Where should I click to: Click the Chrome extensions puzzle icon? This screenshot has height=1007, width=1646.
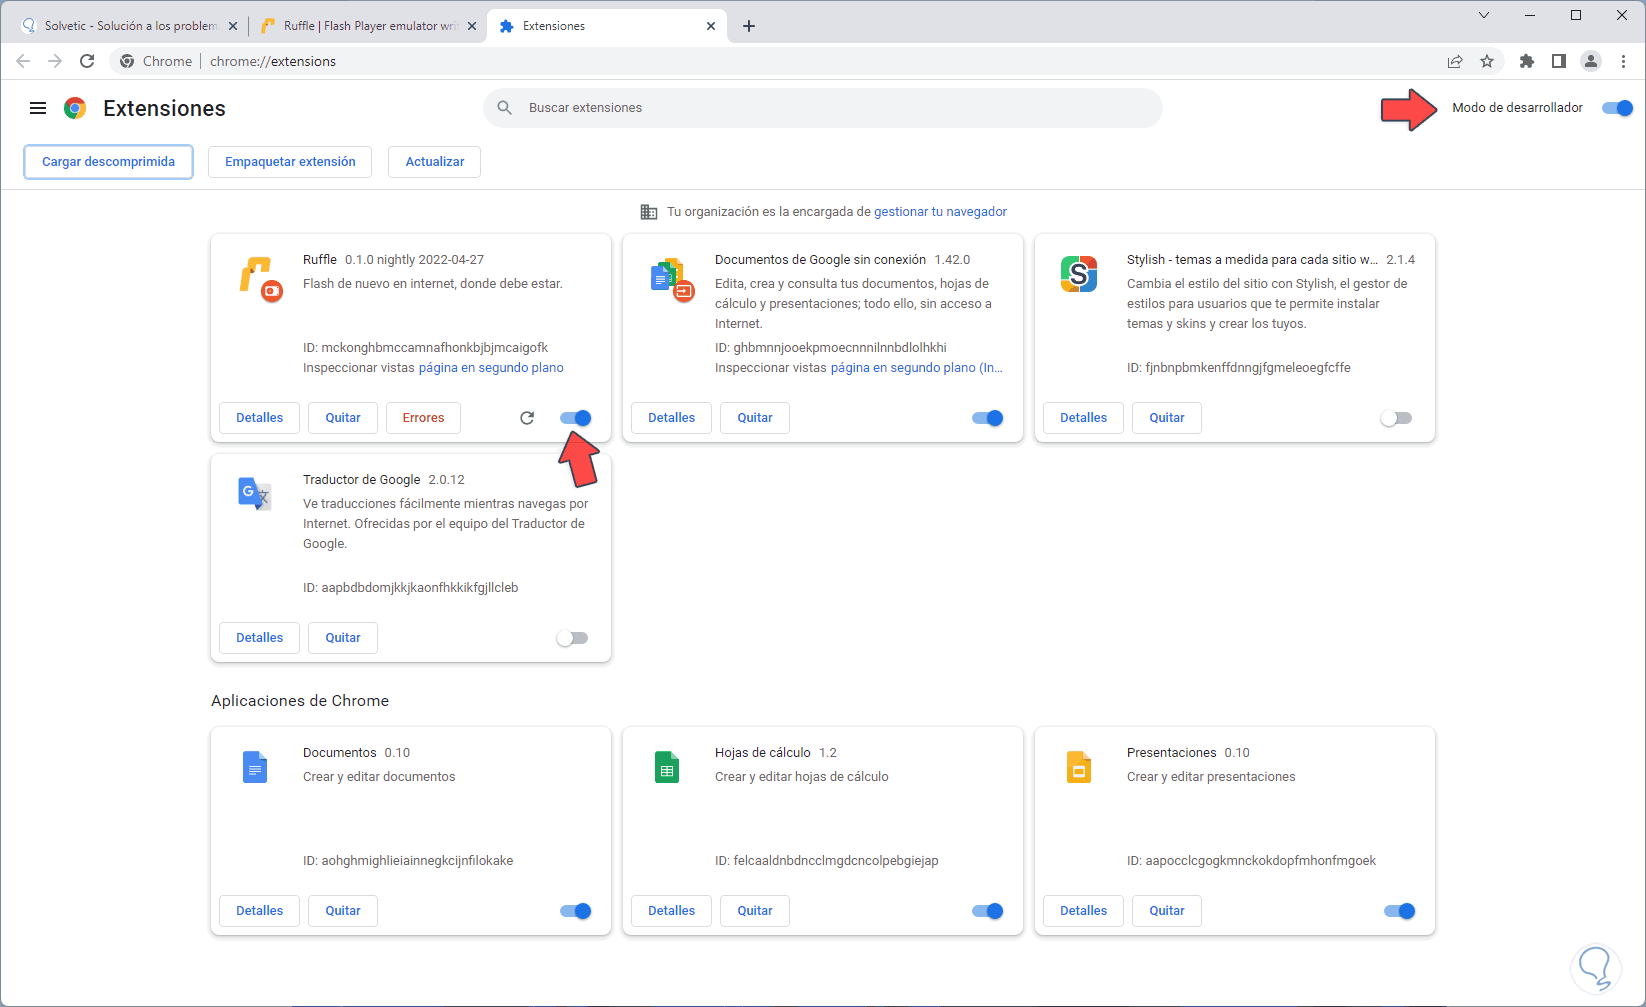(1526, 61)
